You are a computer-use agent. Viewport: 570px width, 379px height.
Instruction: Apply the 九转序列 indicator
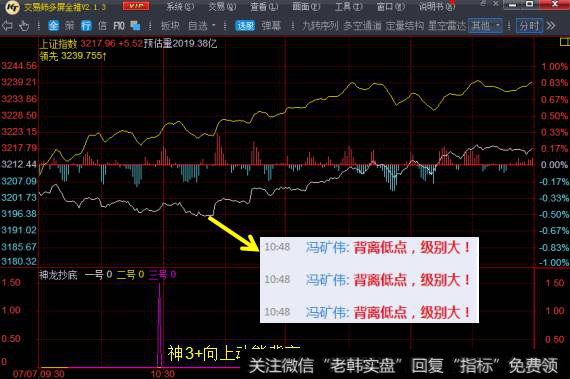[x=320, y=25]
